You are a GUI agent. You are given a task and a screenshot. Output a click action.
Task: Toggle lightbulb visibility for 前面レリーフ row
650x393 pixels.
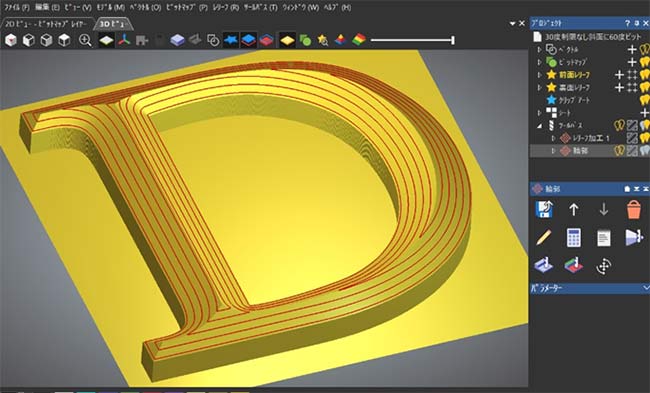tap(644, 75)
